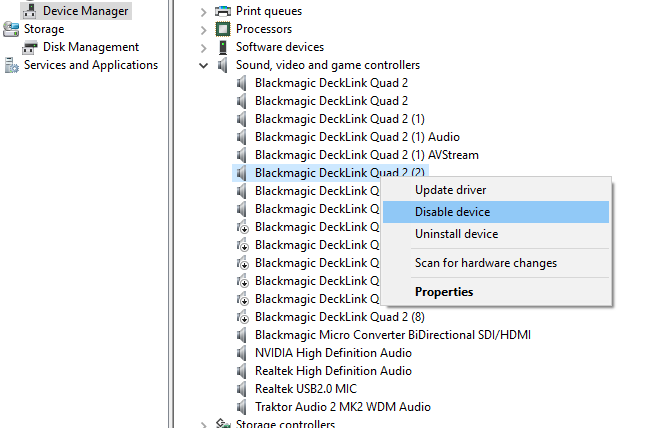645x428 pixels.
Task: Click the Processors chip icon
Action: tap(223, 29)
